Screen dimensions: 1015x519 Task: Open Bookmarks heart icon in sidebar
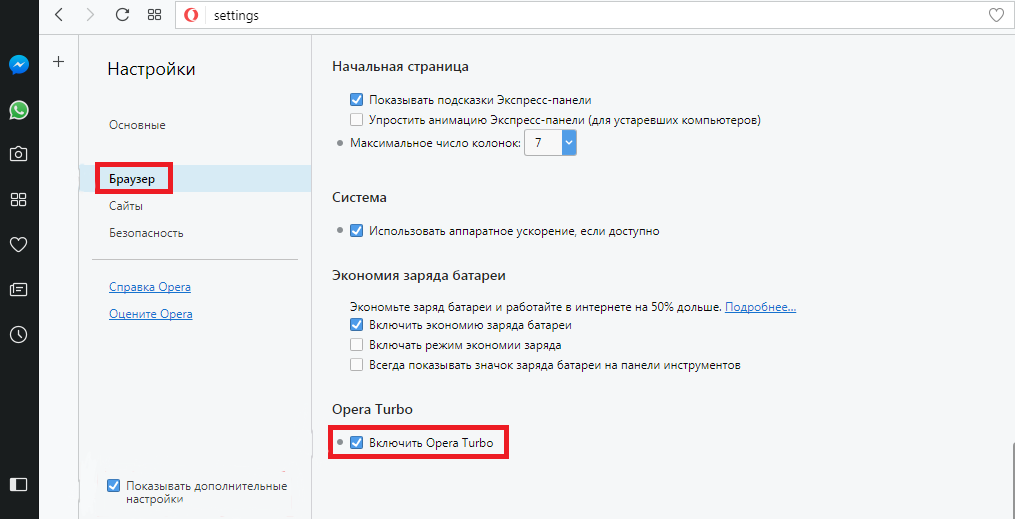(18, 244)
